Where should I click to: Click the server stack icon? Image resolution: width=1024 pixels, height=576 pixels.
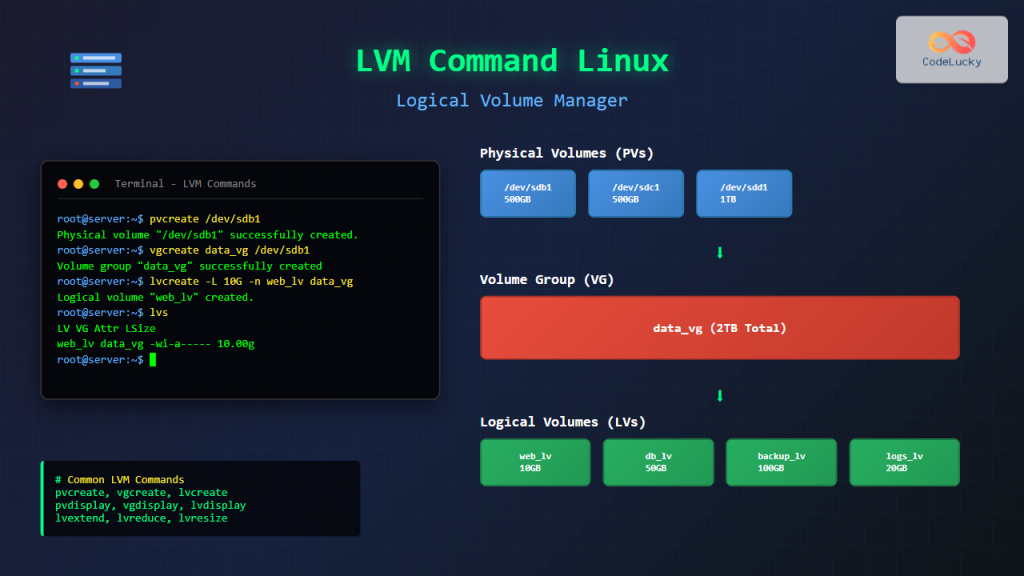(94, 70)
